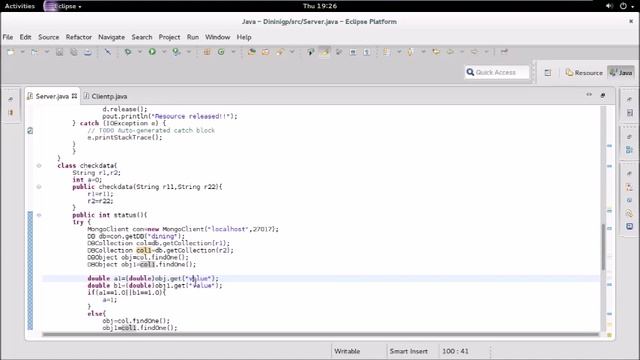Open the system volume indicator
The image size is (640, 360).
coord(609,6)
